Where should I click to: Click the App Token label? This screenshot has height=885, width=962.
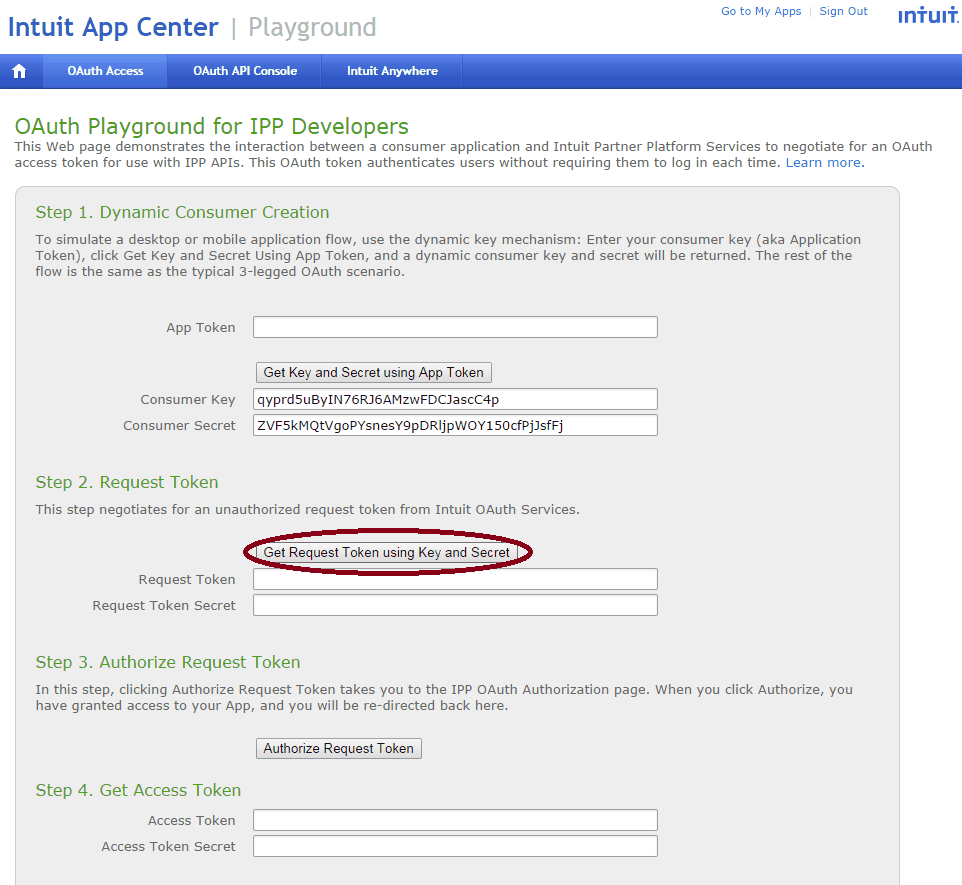point(201,328)
